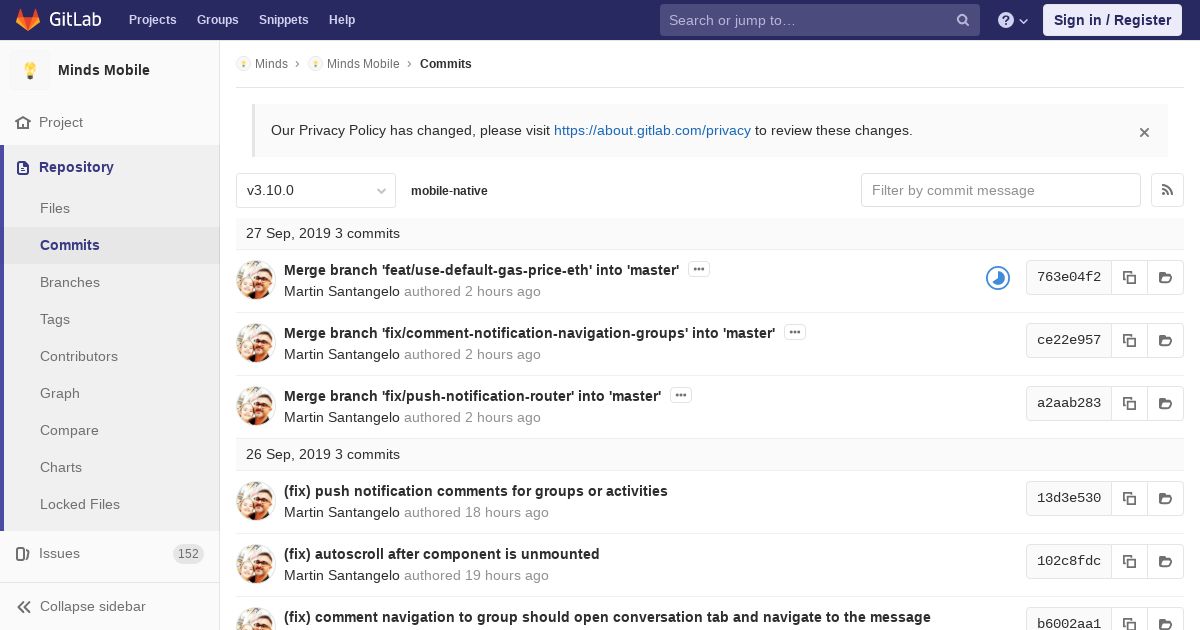The image size is (1200, 630).
Task: Open the Groups menu in navbar
Action: [x=217, y=20]
